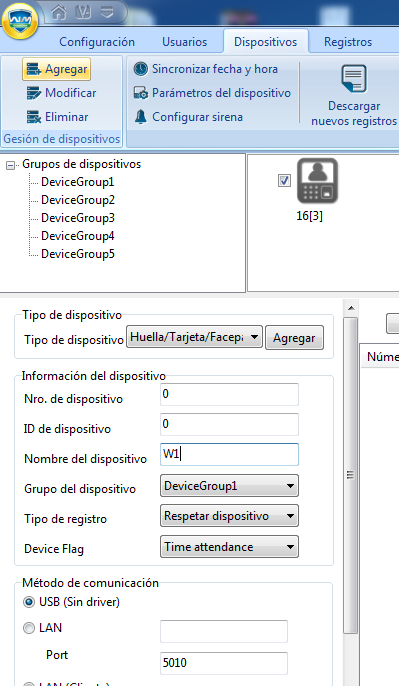Uncheck the checkbox beside device 16[3]
Viewport: 399px width, 686px height.
coord(284,180)
